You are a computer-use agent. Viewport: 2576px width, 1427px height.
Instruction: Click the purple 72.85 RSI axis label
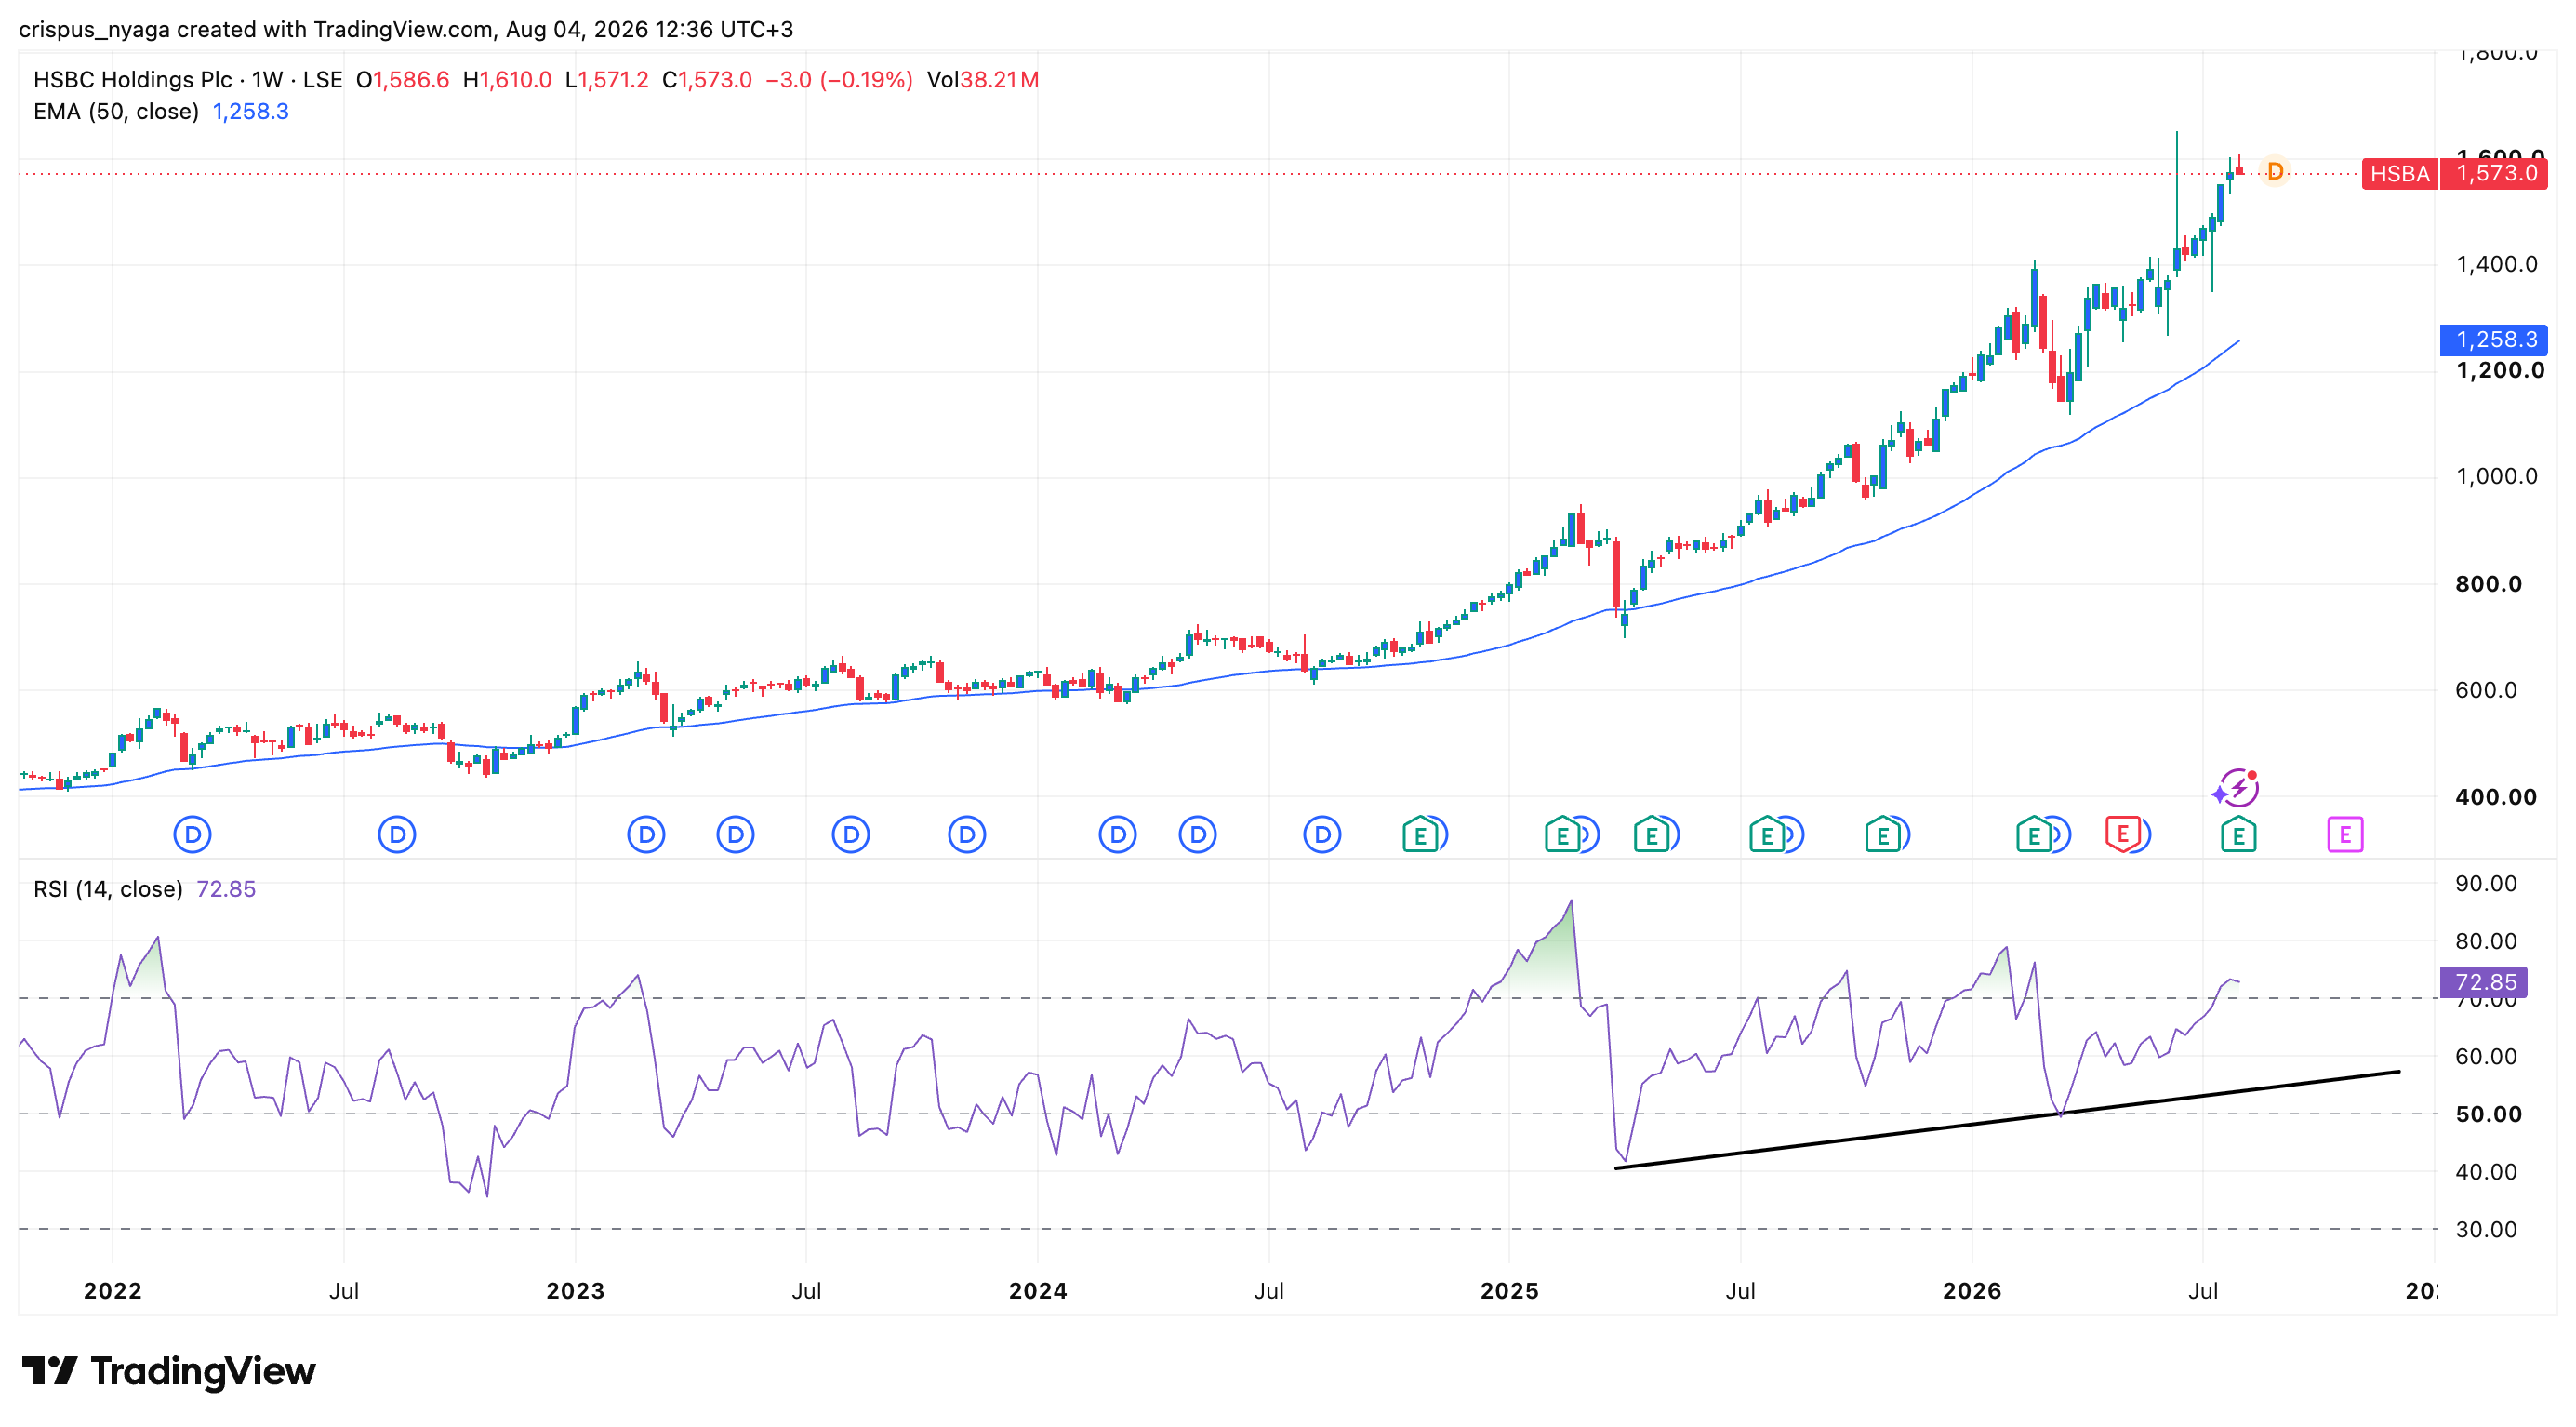tap(2485, 982)
